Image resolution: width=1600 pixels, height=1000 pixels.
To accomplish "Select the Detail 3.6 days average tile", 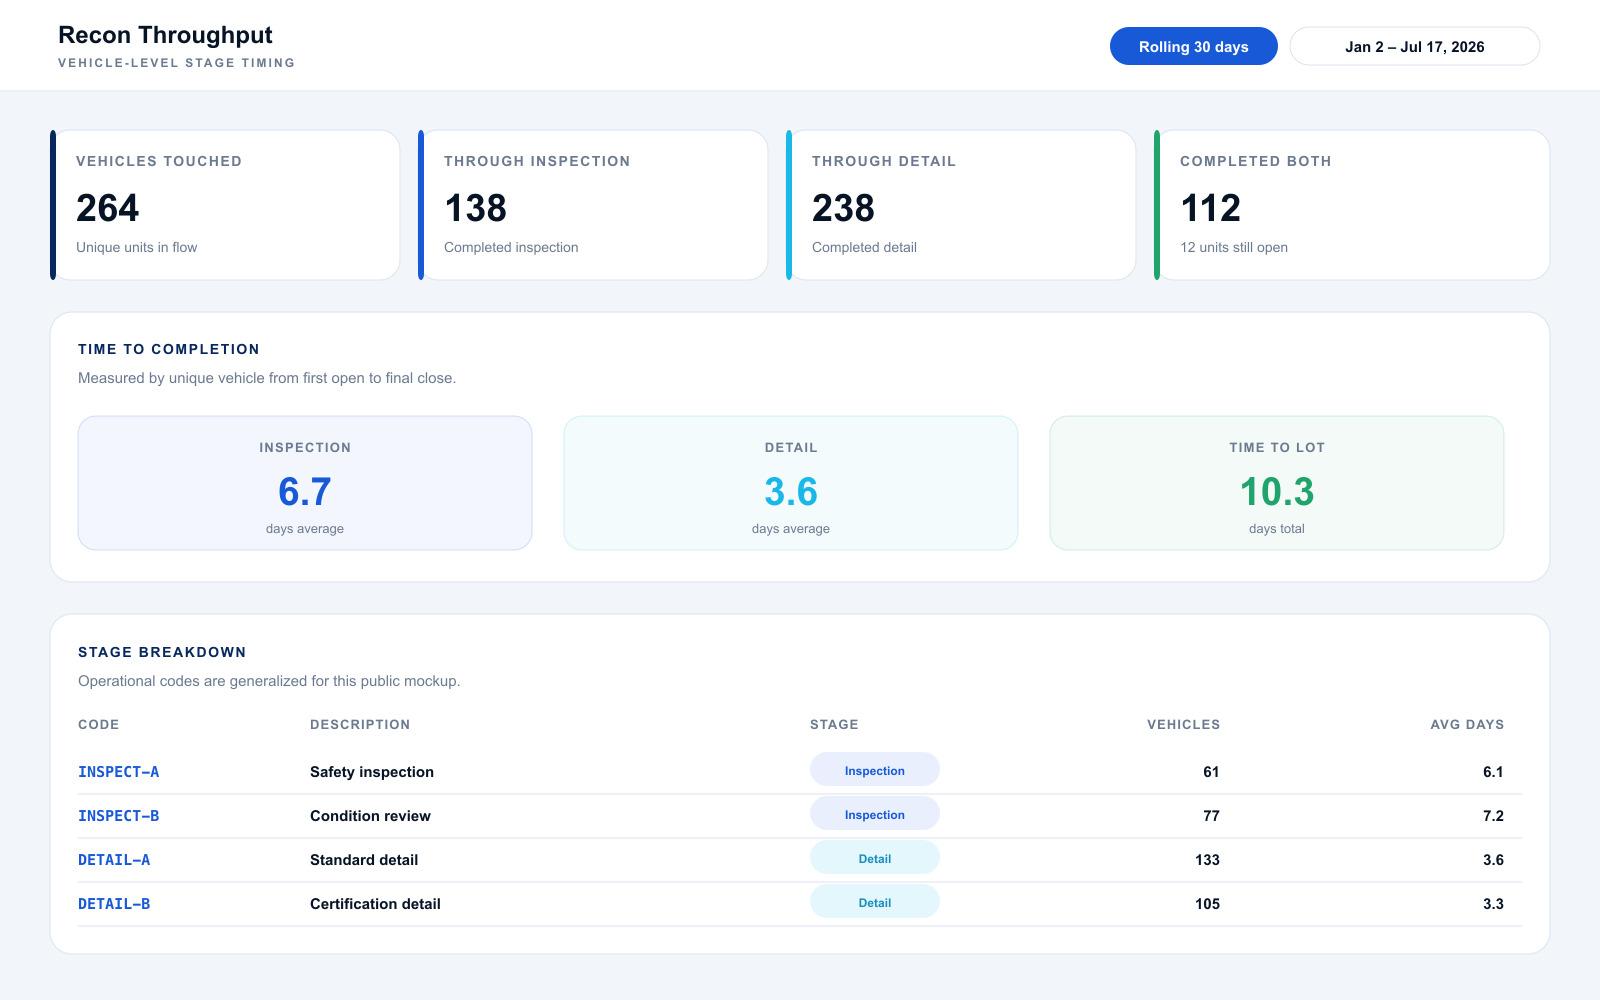I will tap(791, 483).
